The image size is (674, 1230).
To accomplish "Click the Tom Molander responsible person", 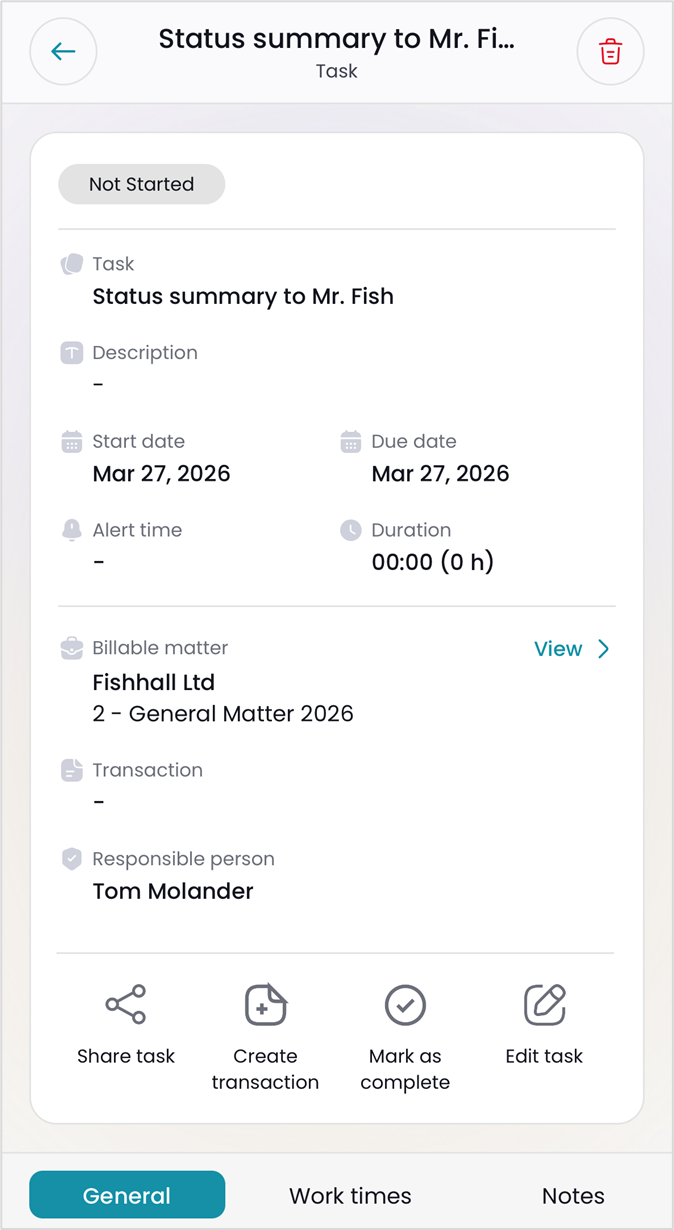I will tap(173, 891).
